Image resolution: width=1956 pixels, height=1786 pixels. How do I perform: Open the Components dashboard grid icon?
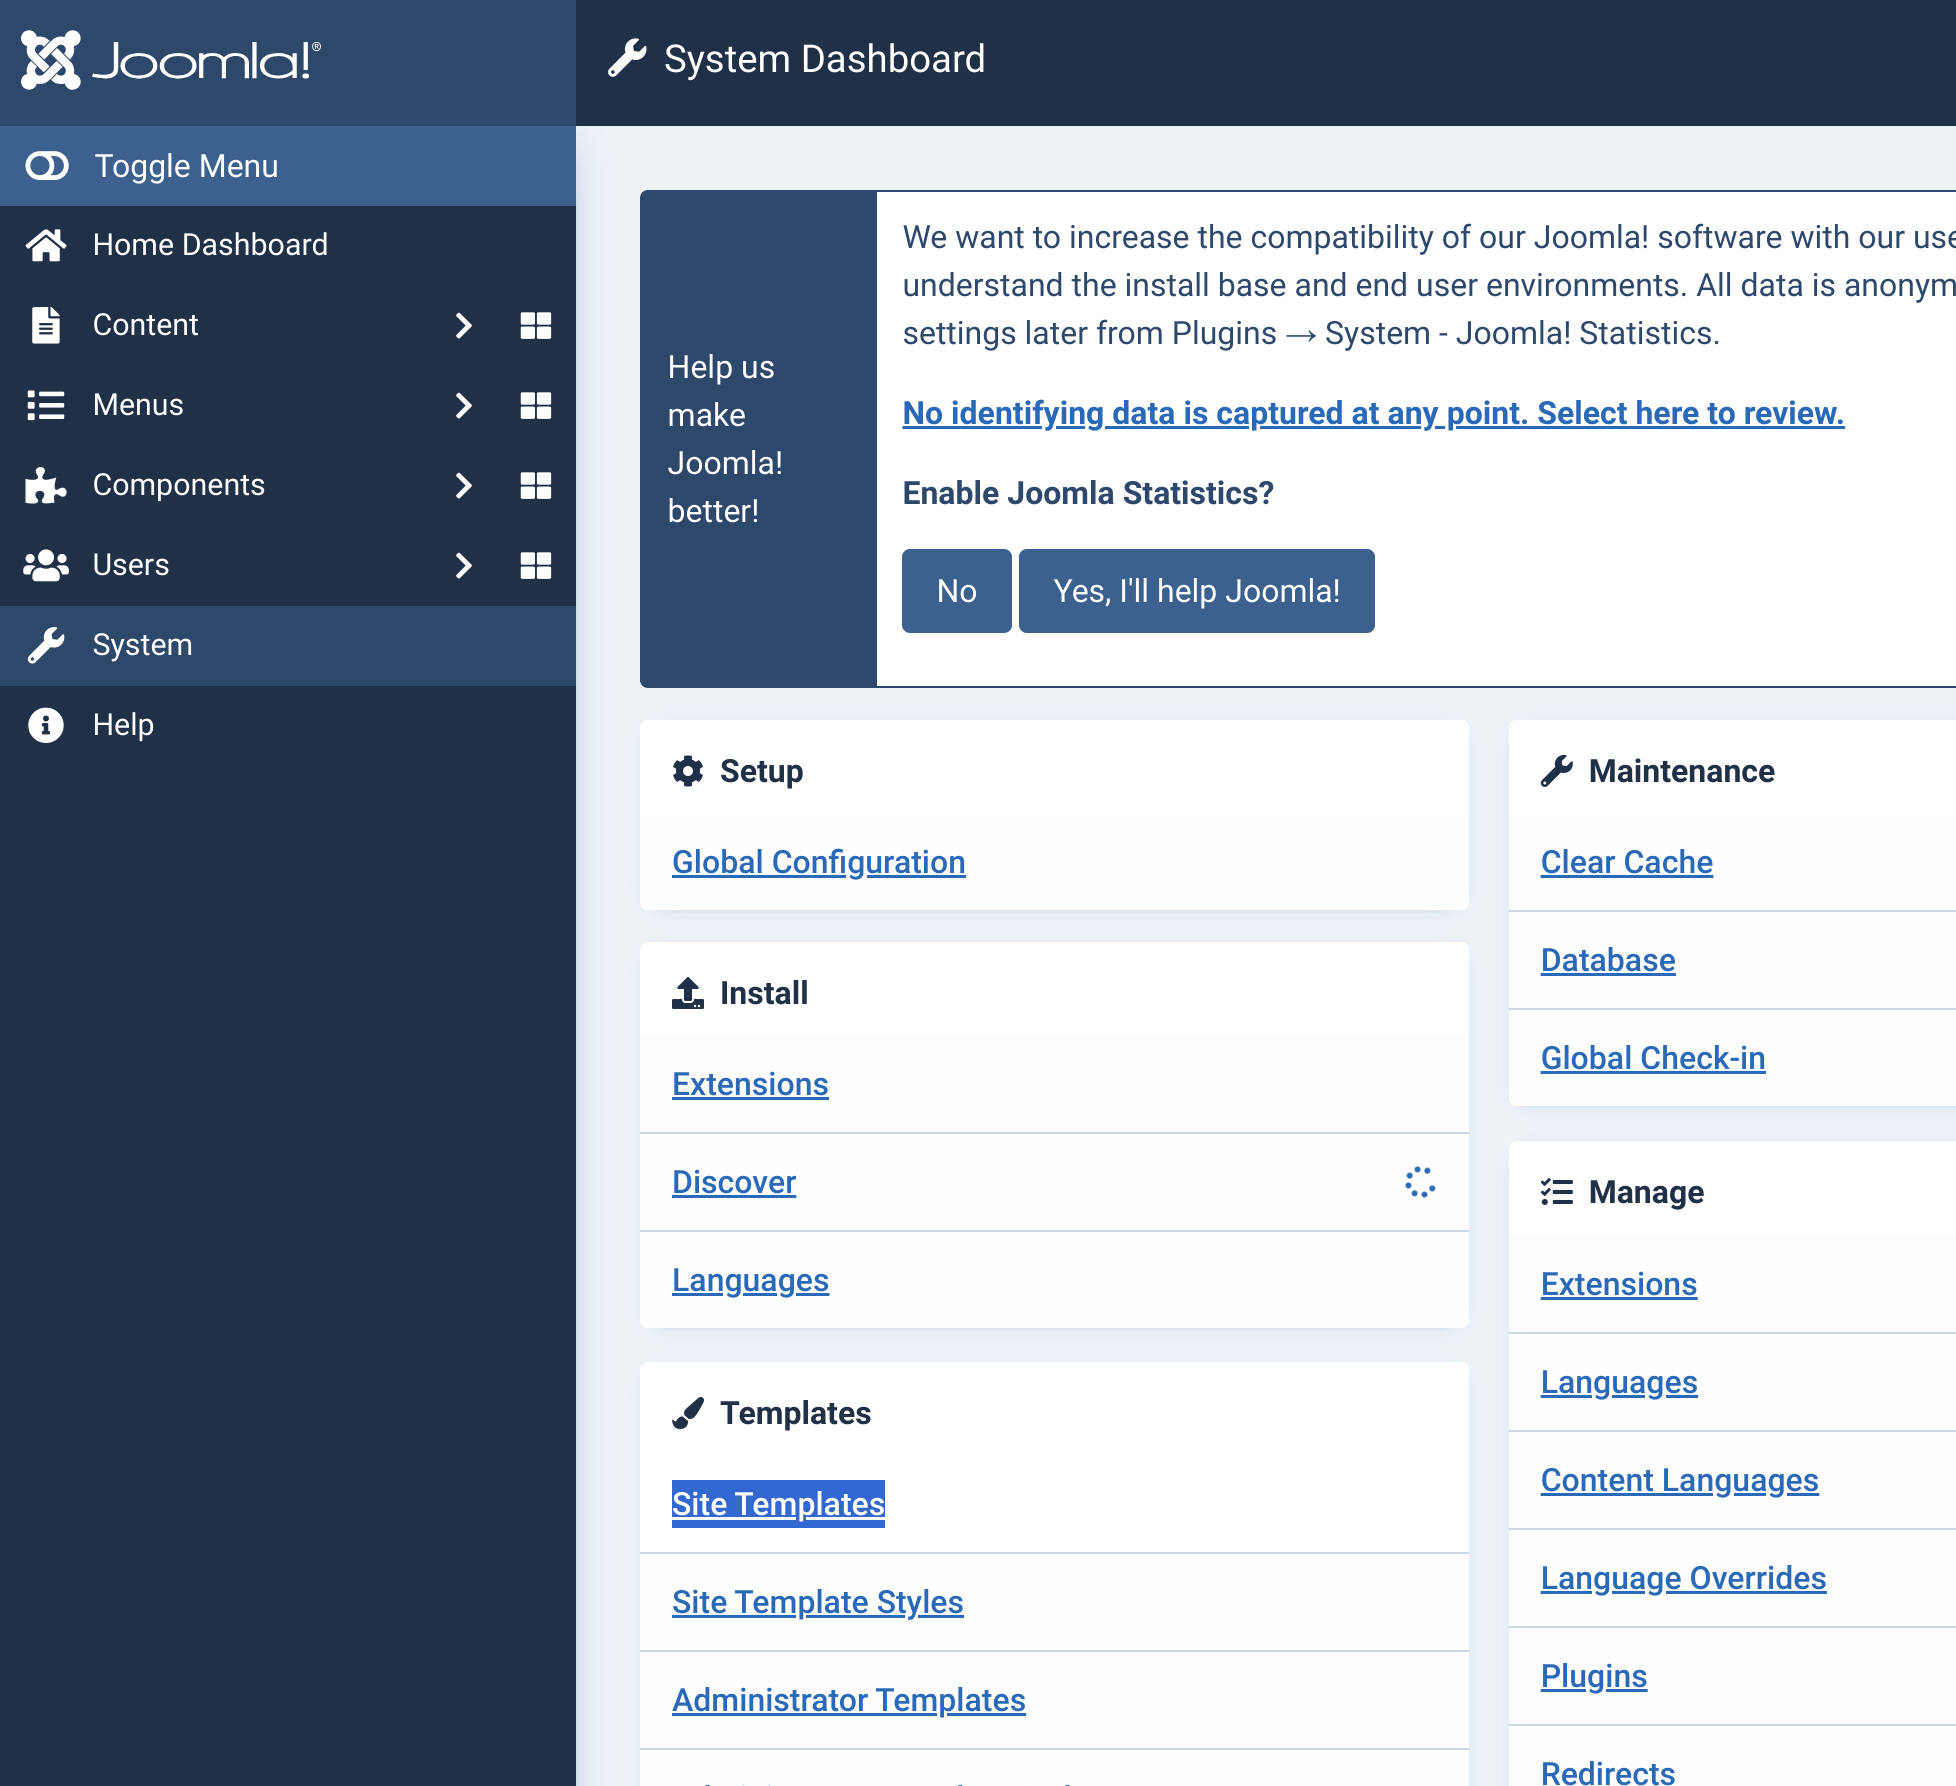(536, 485)
